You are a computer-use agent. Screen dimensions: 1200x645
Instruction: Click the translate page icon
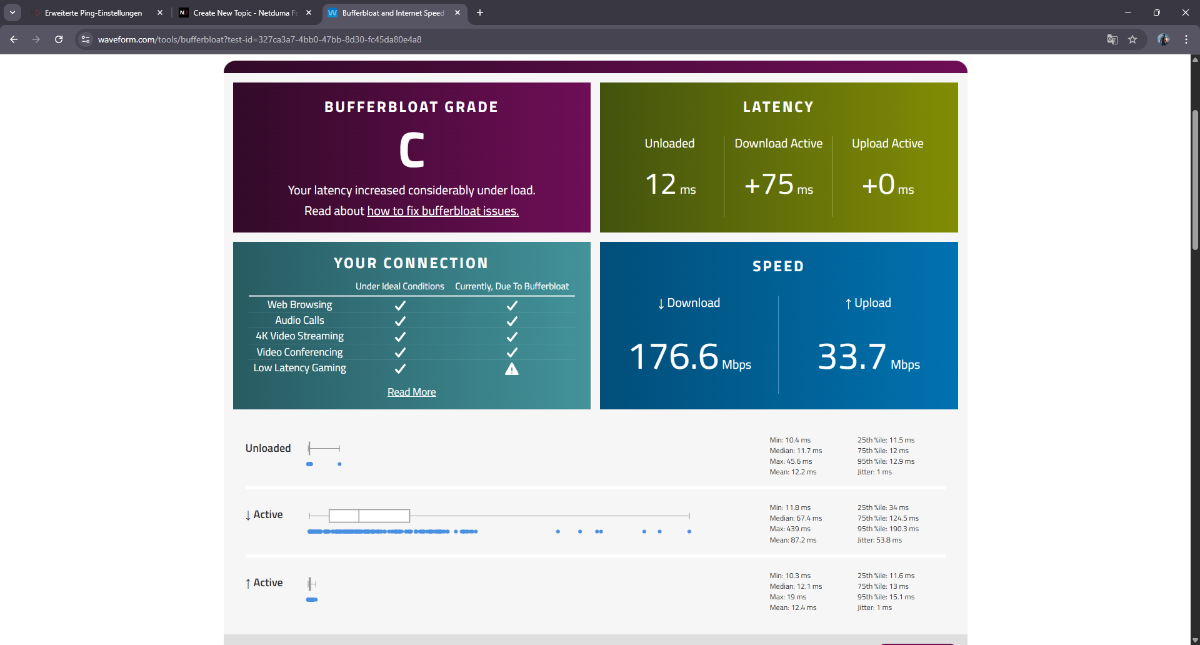coord(1111,39)
